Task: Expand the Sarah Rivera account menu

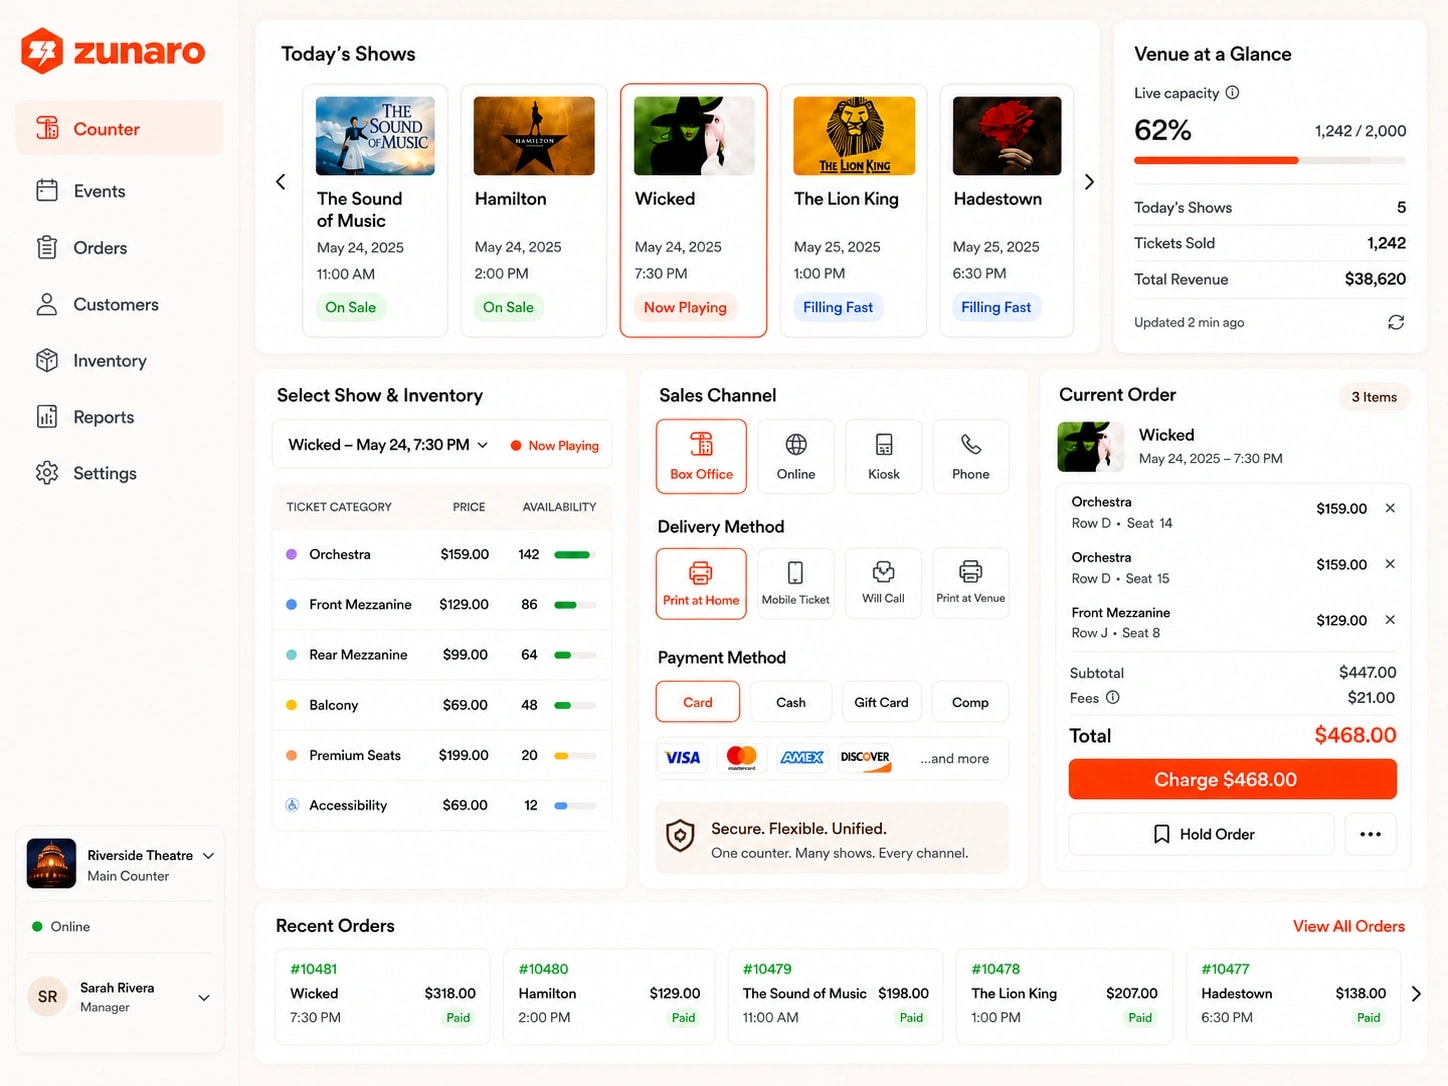Action: click(x=204, y=997)
